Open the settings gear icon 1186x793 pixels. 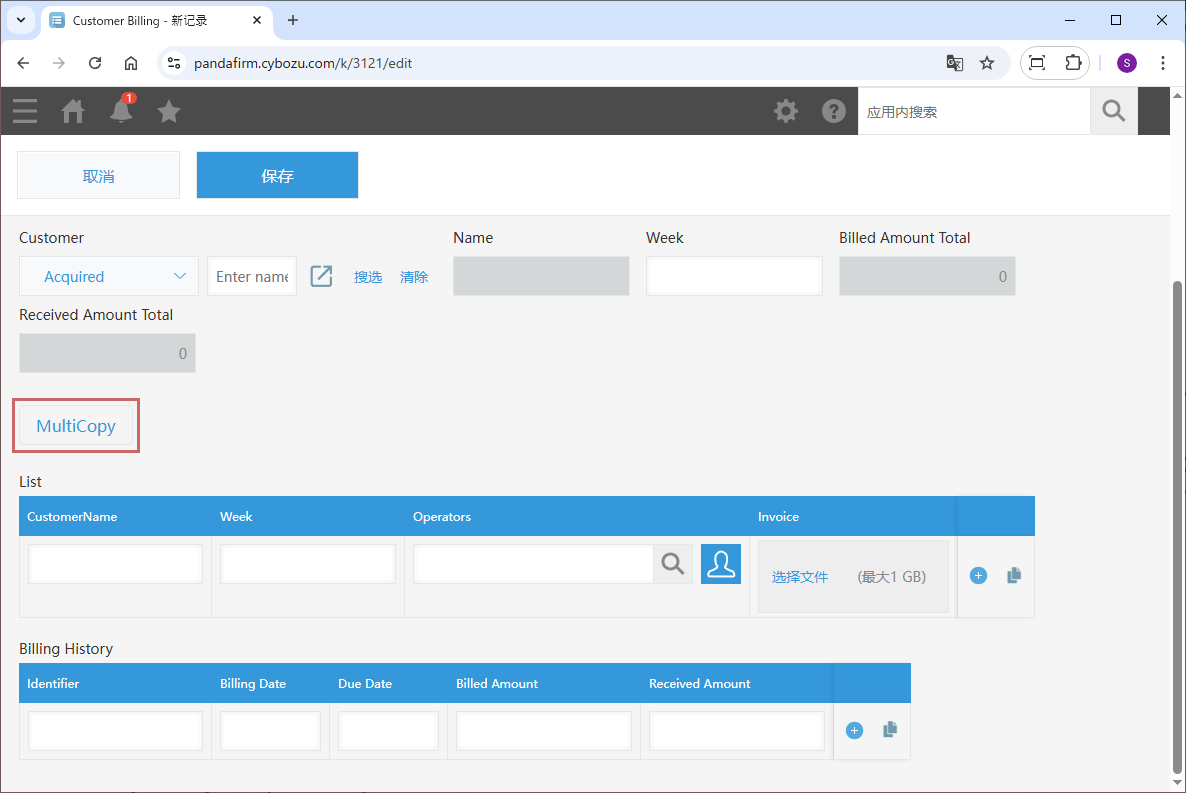pyautogui.click(x=786, y=111)
